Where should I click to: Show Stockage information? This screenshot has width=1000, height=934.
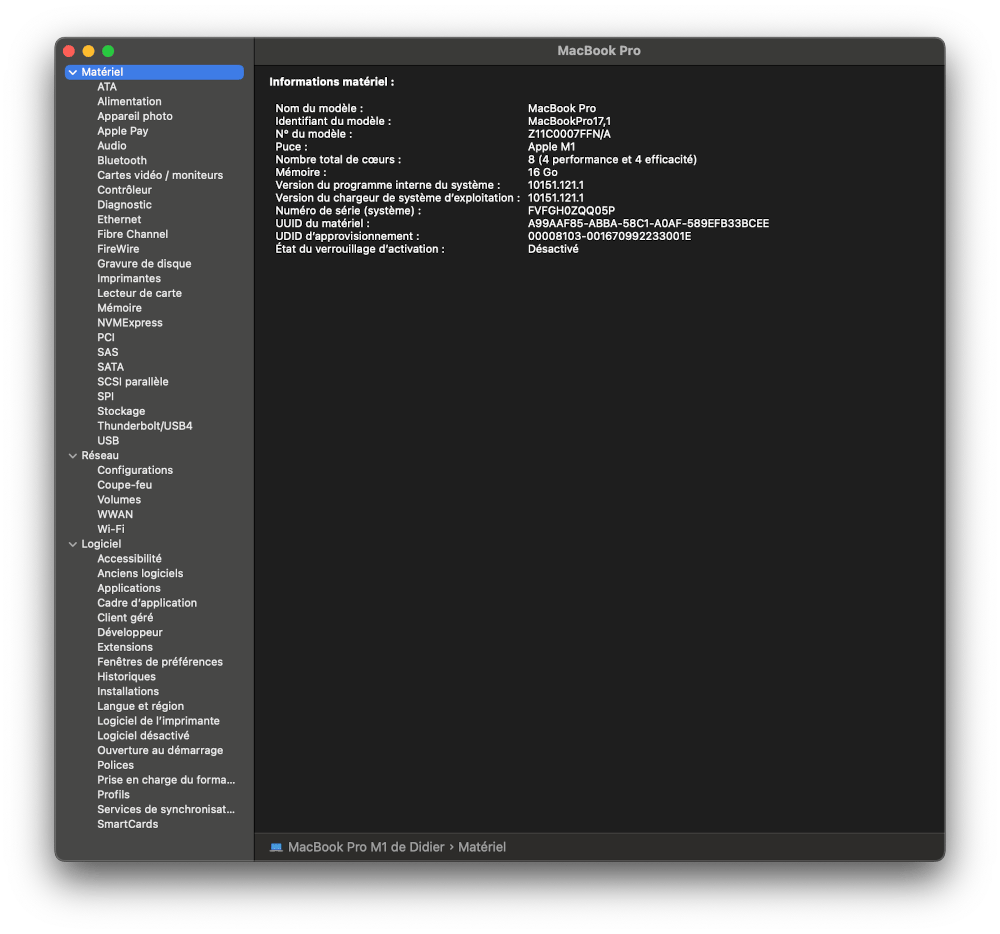coord(121,411)
